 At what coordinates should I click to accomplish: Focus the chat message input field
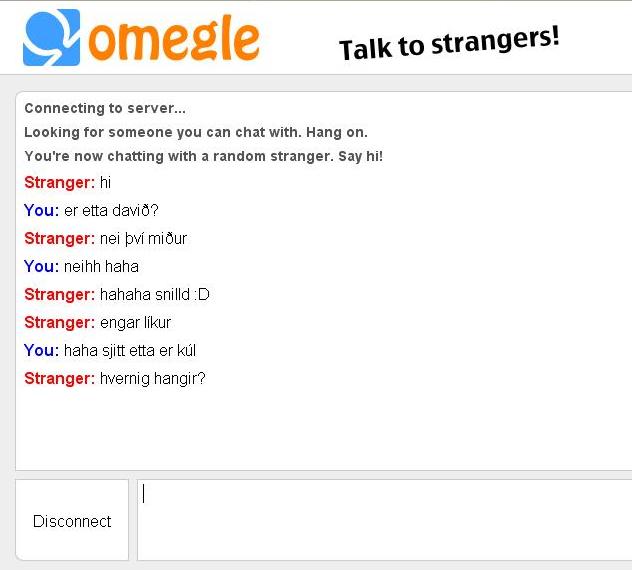point(385,520)
